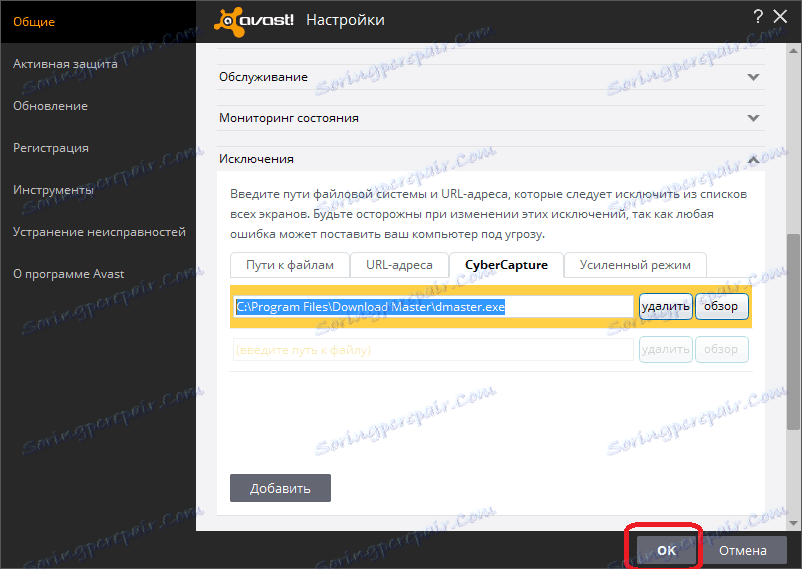Collapse the Исключения section

pos(491,159)
